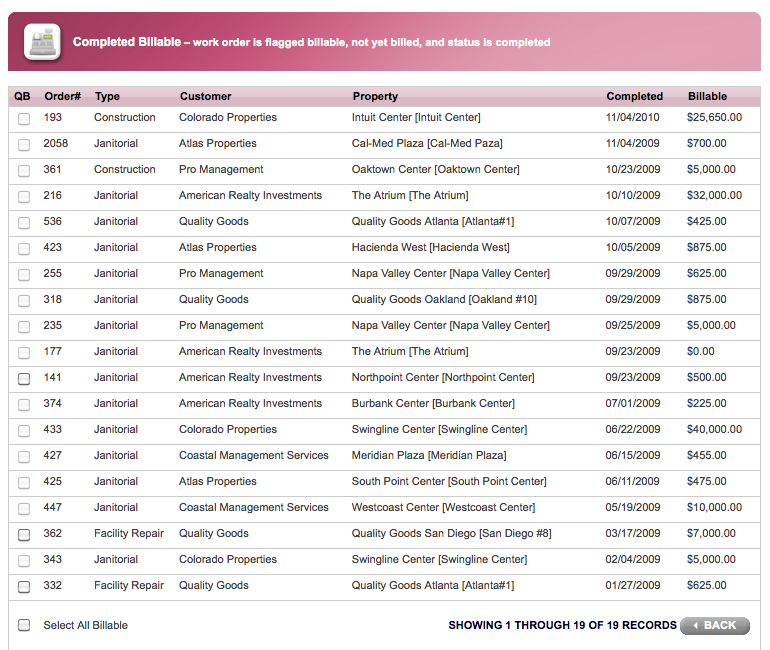Click the Order# column header
The width and height of the screenshot is (770, 650).
click(x=62, y=96)
